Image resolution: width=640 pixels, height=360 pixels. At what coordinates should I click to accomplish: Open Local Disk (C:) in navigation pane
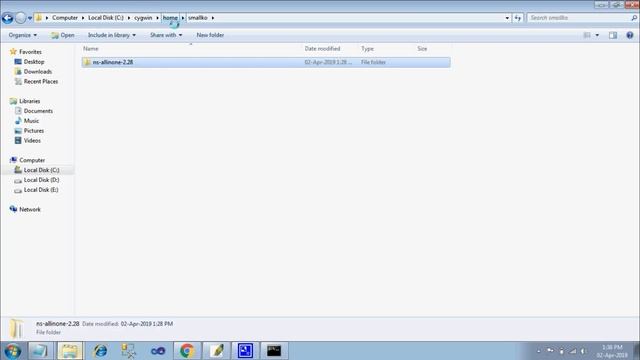click(41, 170)
